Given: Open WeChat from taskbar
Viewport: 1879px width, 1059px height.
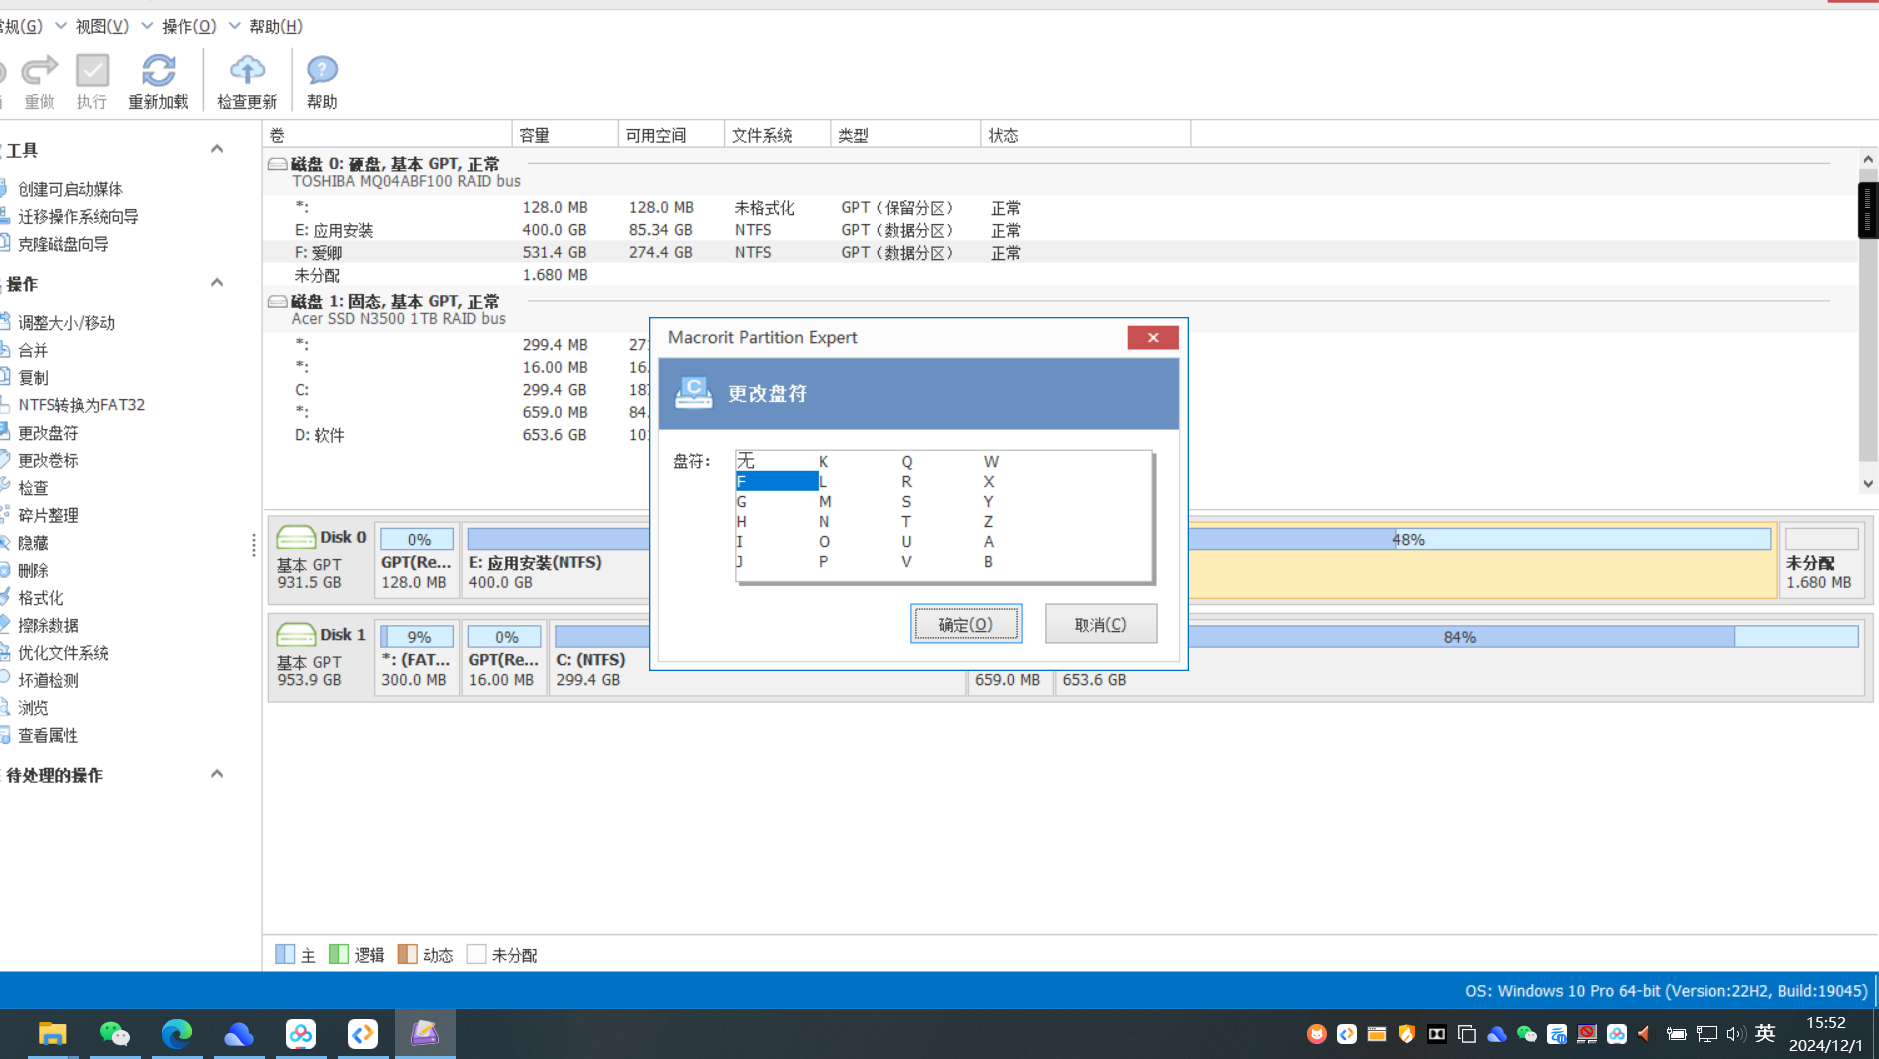Looking at the screenshot, I should tap(115, 1034).
